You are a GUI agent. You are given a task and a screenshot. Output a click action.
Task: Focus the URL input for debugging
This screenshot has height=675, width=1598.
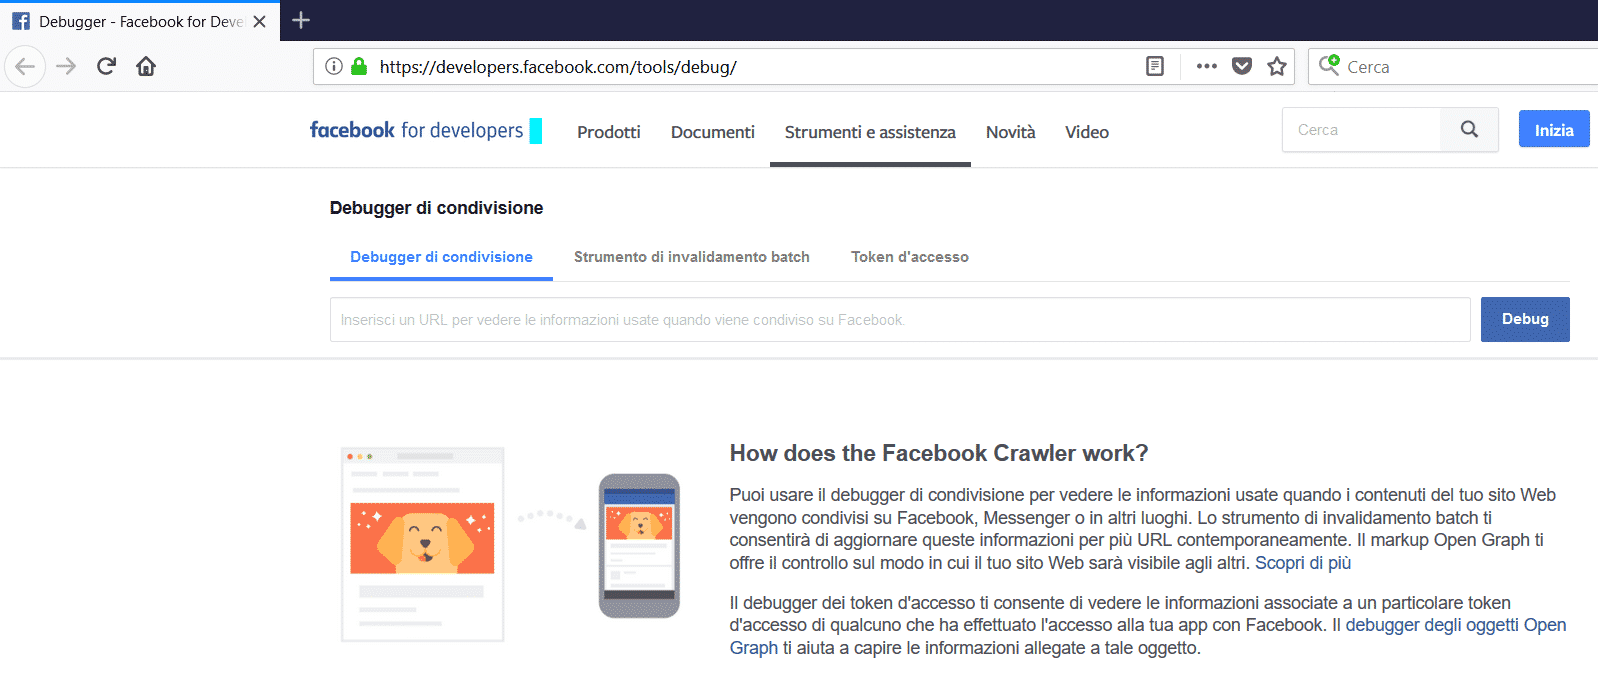(x=900, y=320)
